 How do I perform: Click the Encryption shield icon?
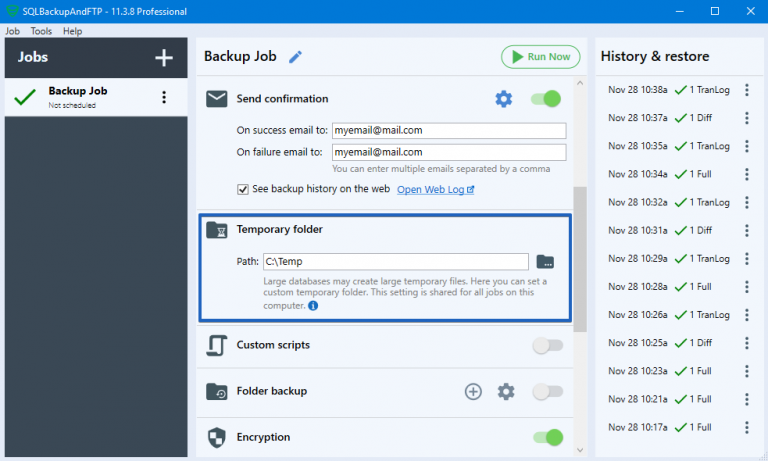click(217, 437)
